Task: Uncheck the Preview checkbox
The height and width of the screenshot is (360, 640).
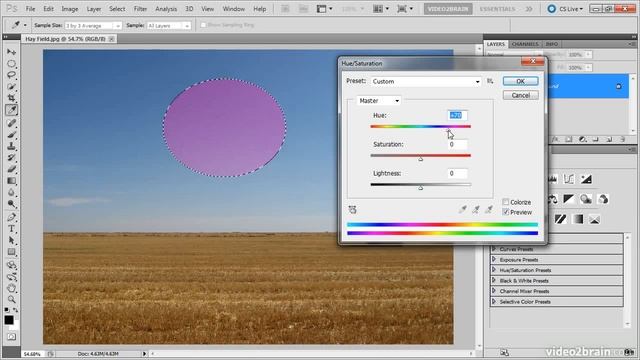Action: 506,212
